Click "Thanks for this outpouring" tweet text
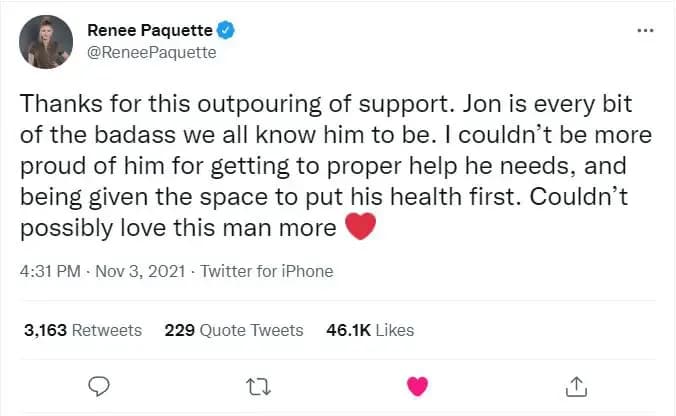 point(146,105)
